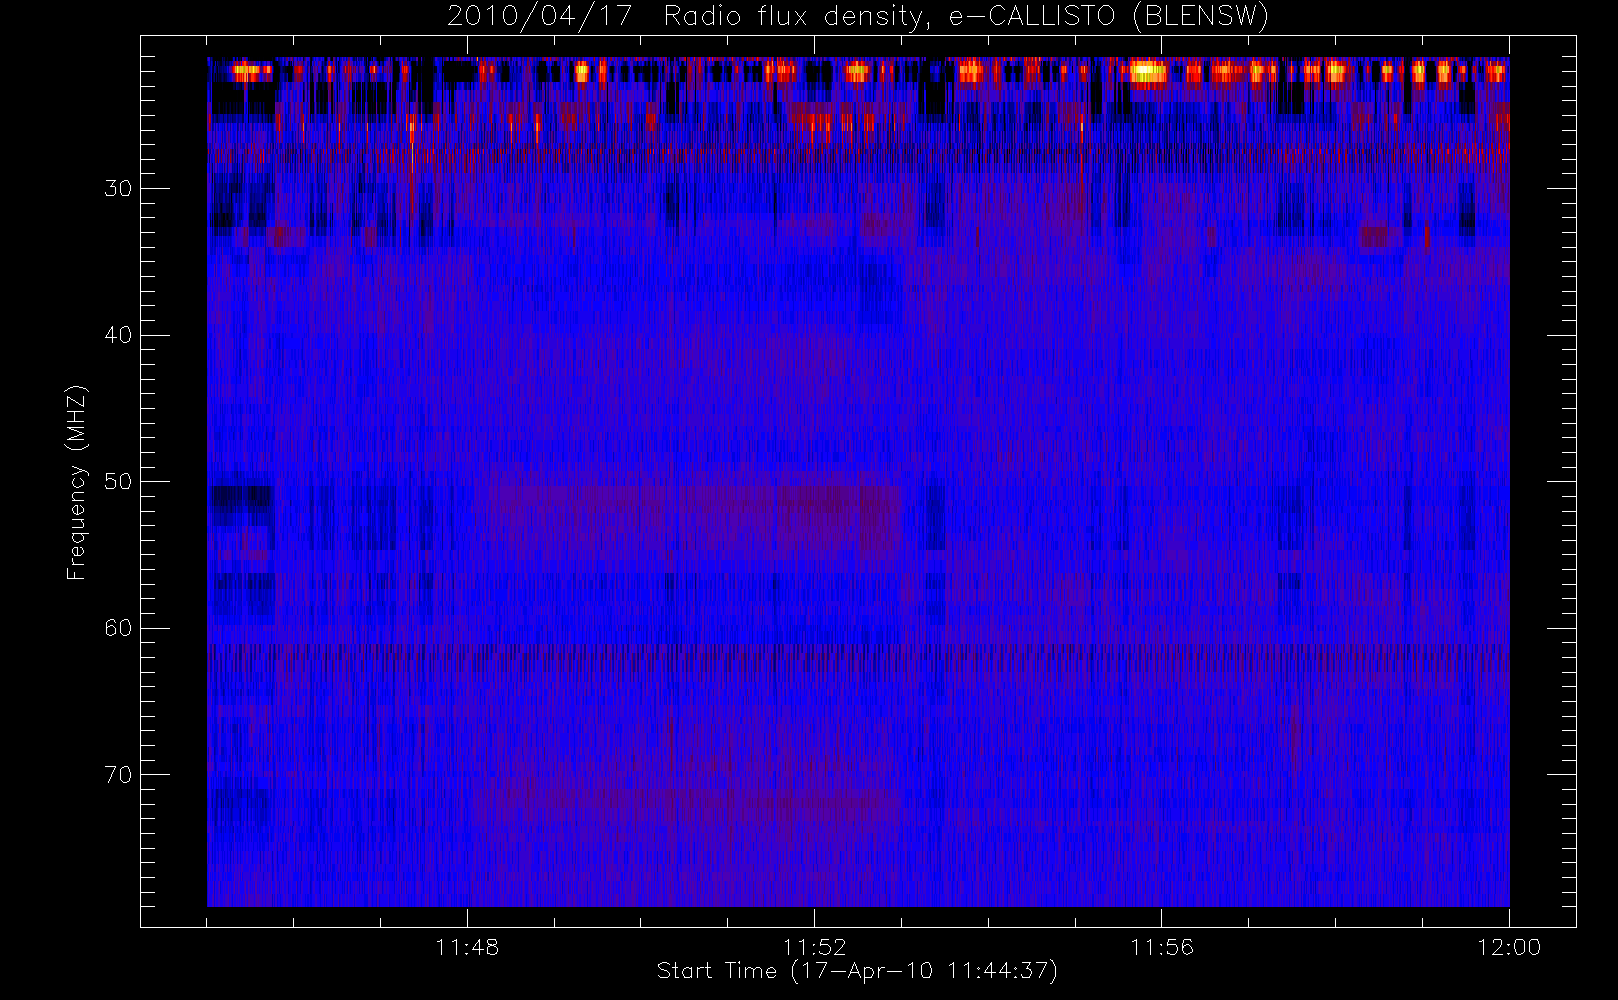Image resolution: width=1618 pixels, height=1000 pixels.
Task: Click the 12:00 time tick label
Action: coord(1509,947)
